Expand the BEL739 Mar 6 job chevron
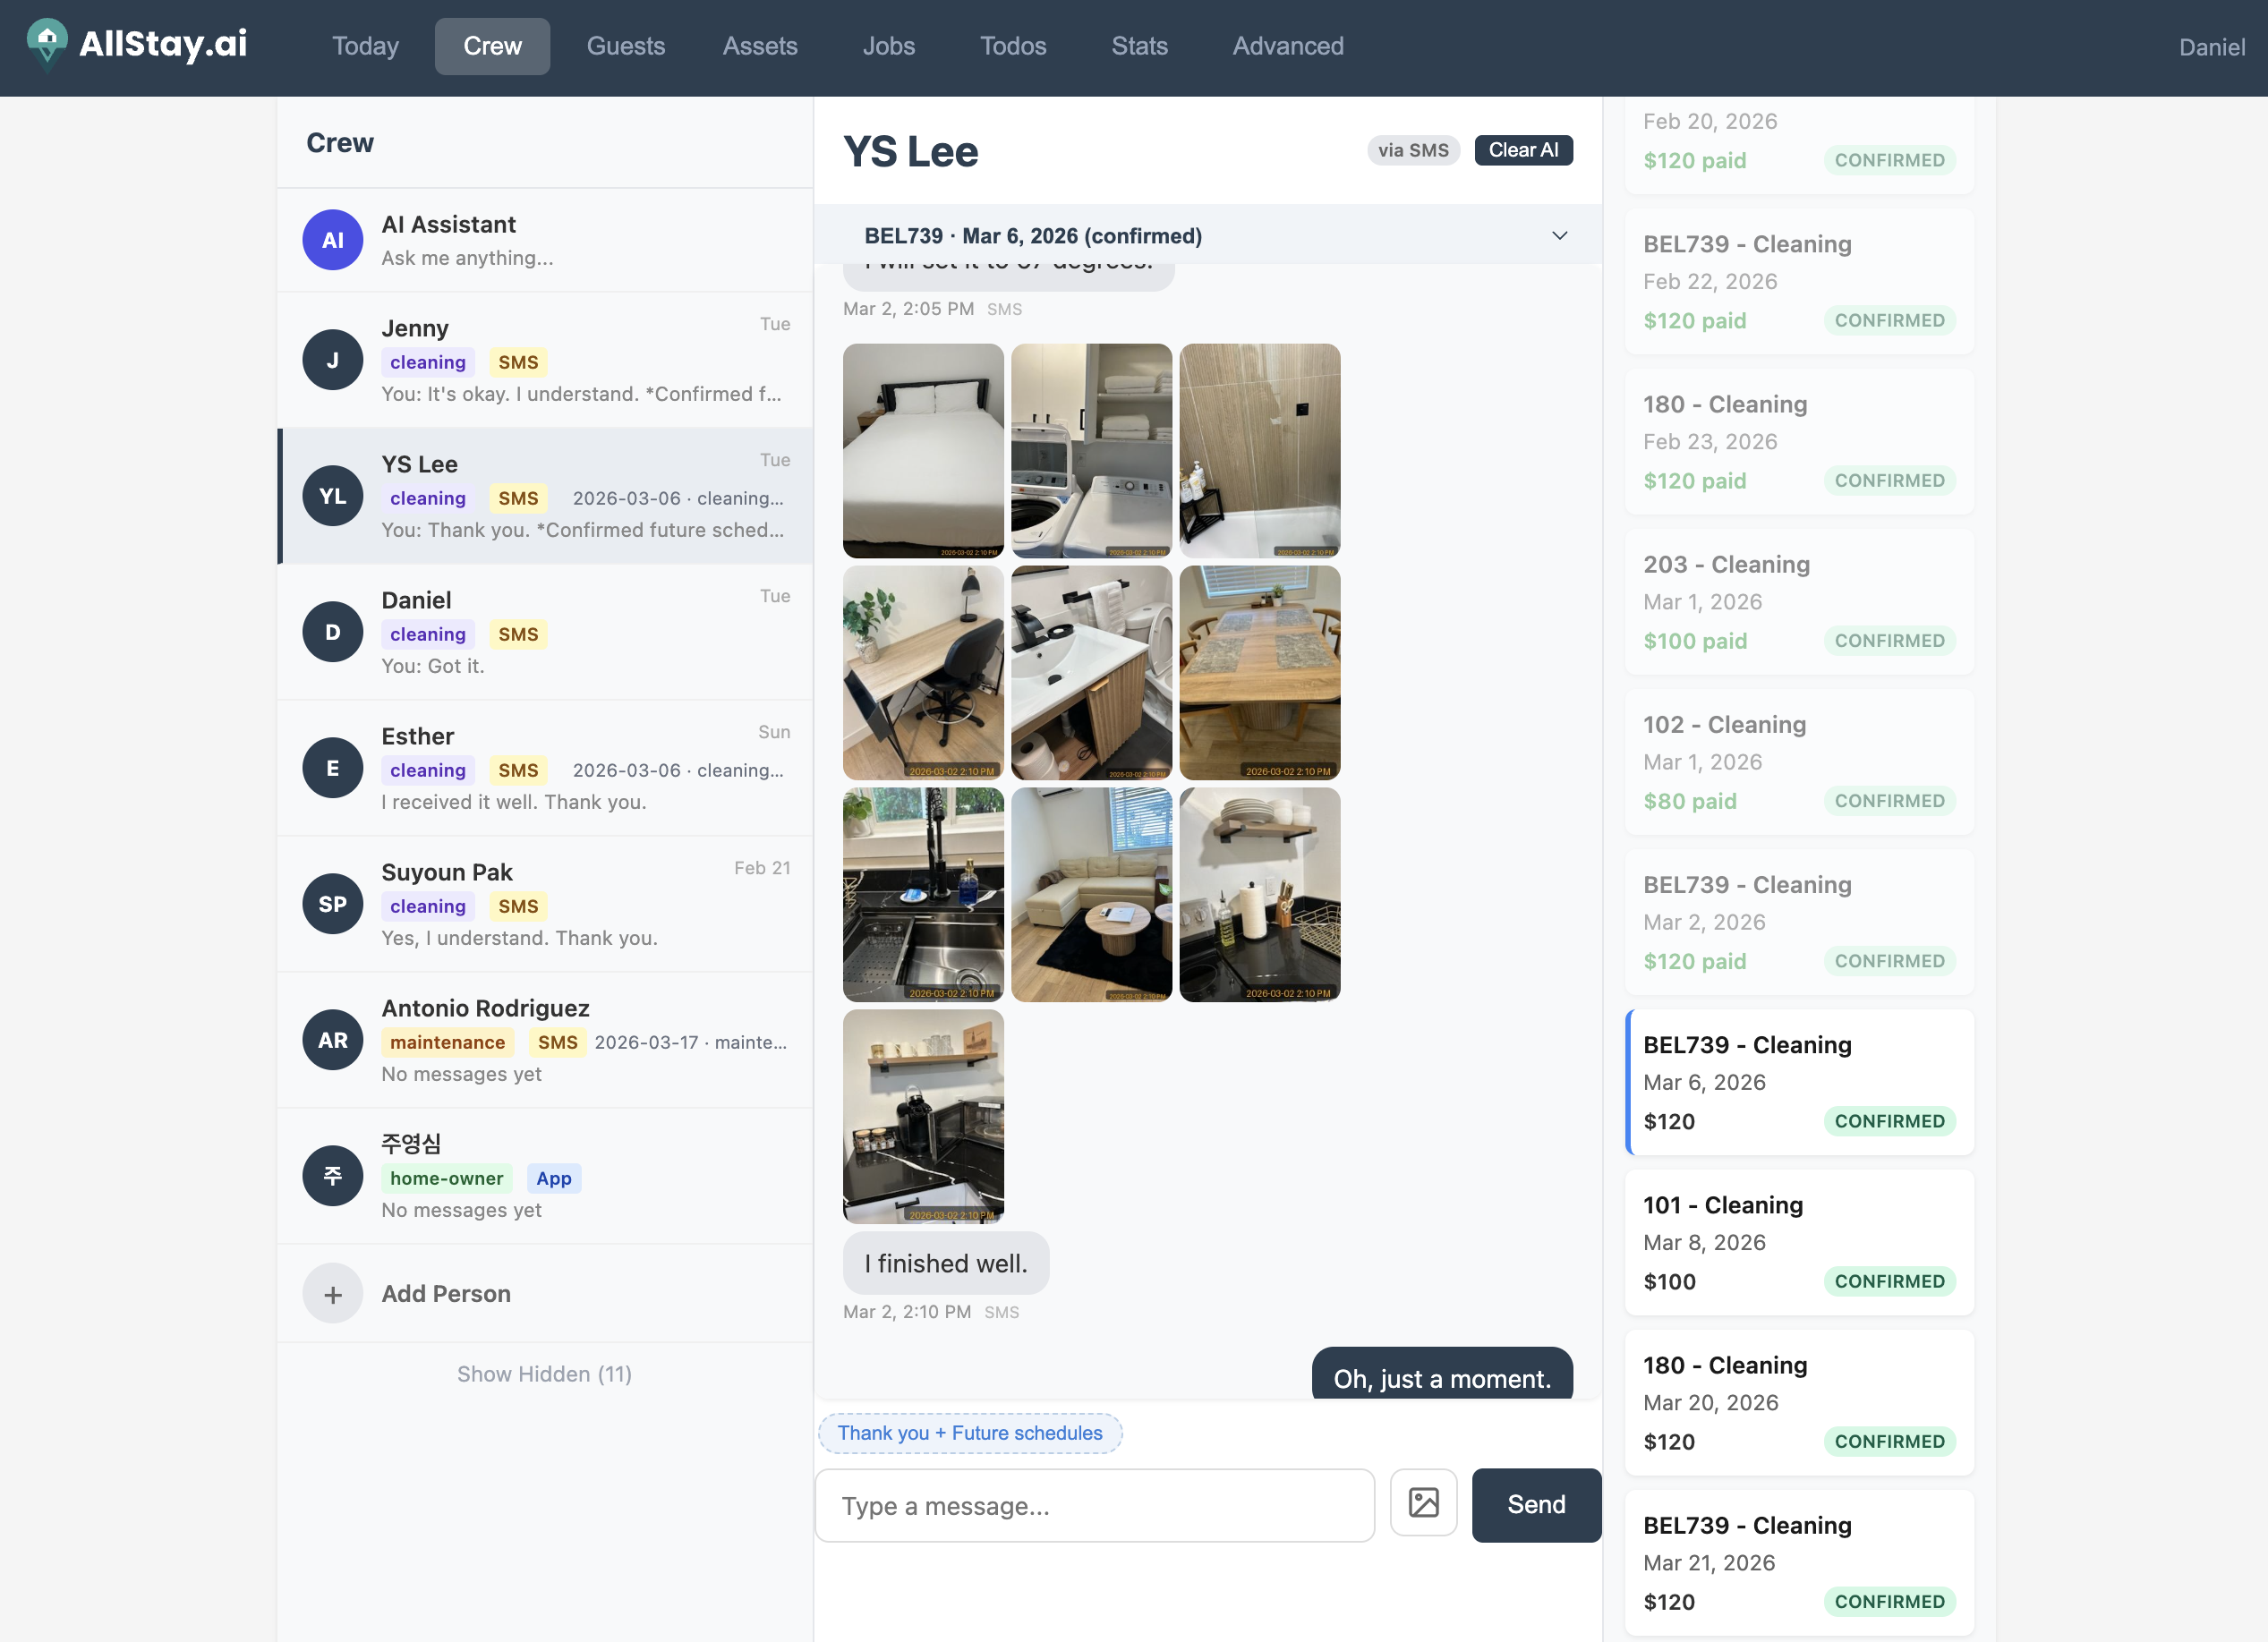Screen dimensions: 2268x1642 pos(1559,236)
